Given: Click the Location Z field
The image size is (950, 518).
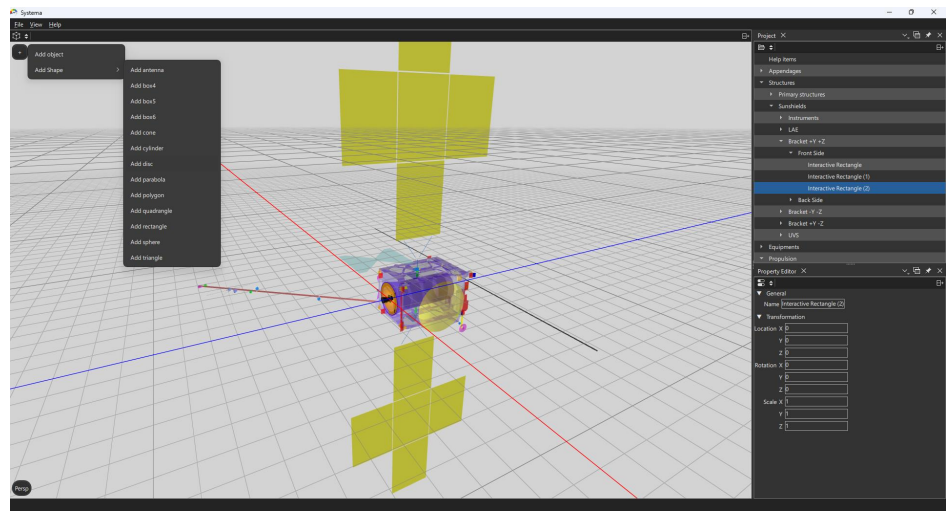Looking at the screenshot, I should click(816, 353).
